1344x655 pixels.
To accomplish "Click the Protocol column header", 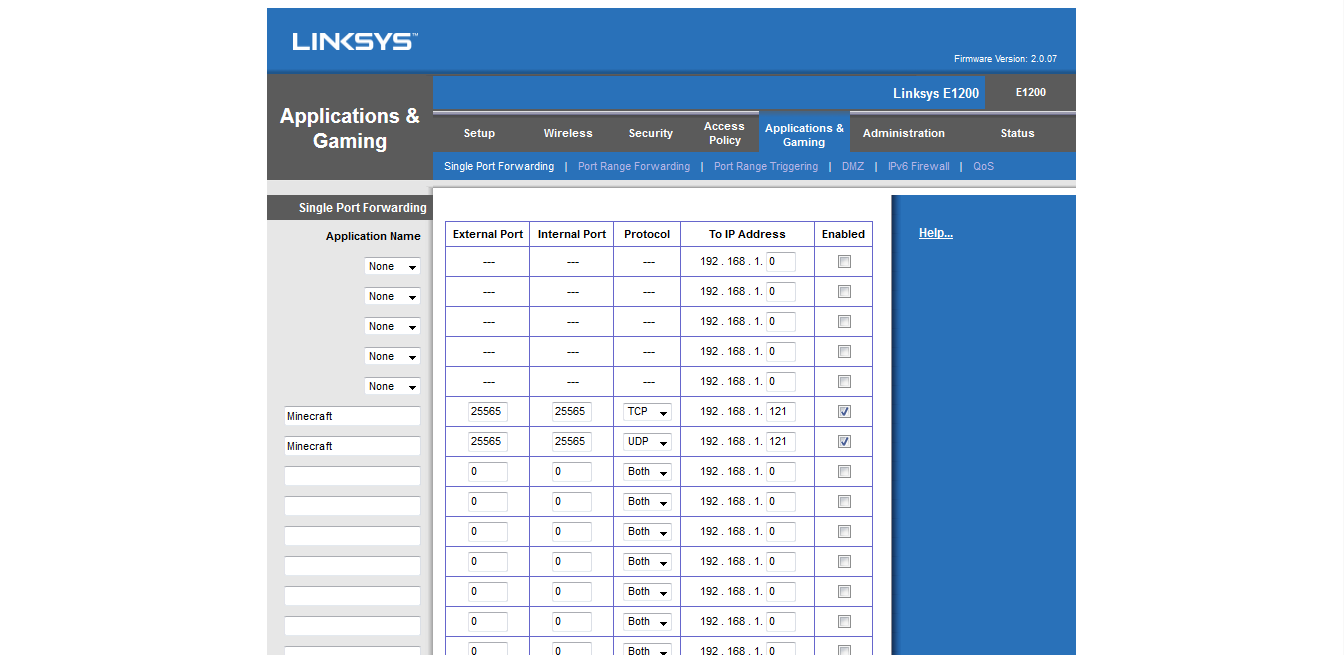I will [647, 234].
